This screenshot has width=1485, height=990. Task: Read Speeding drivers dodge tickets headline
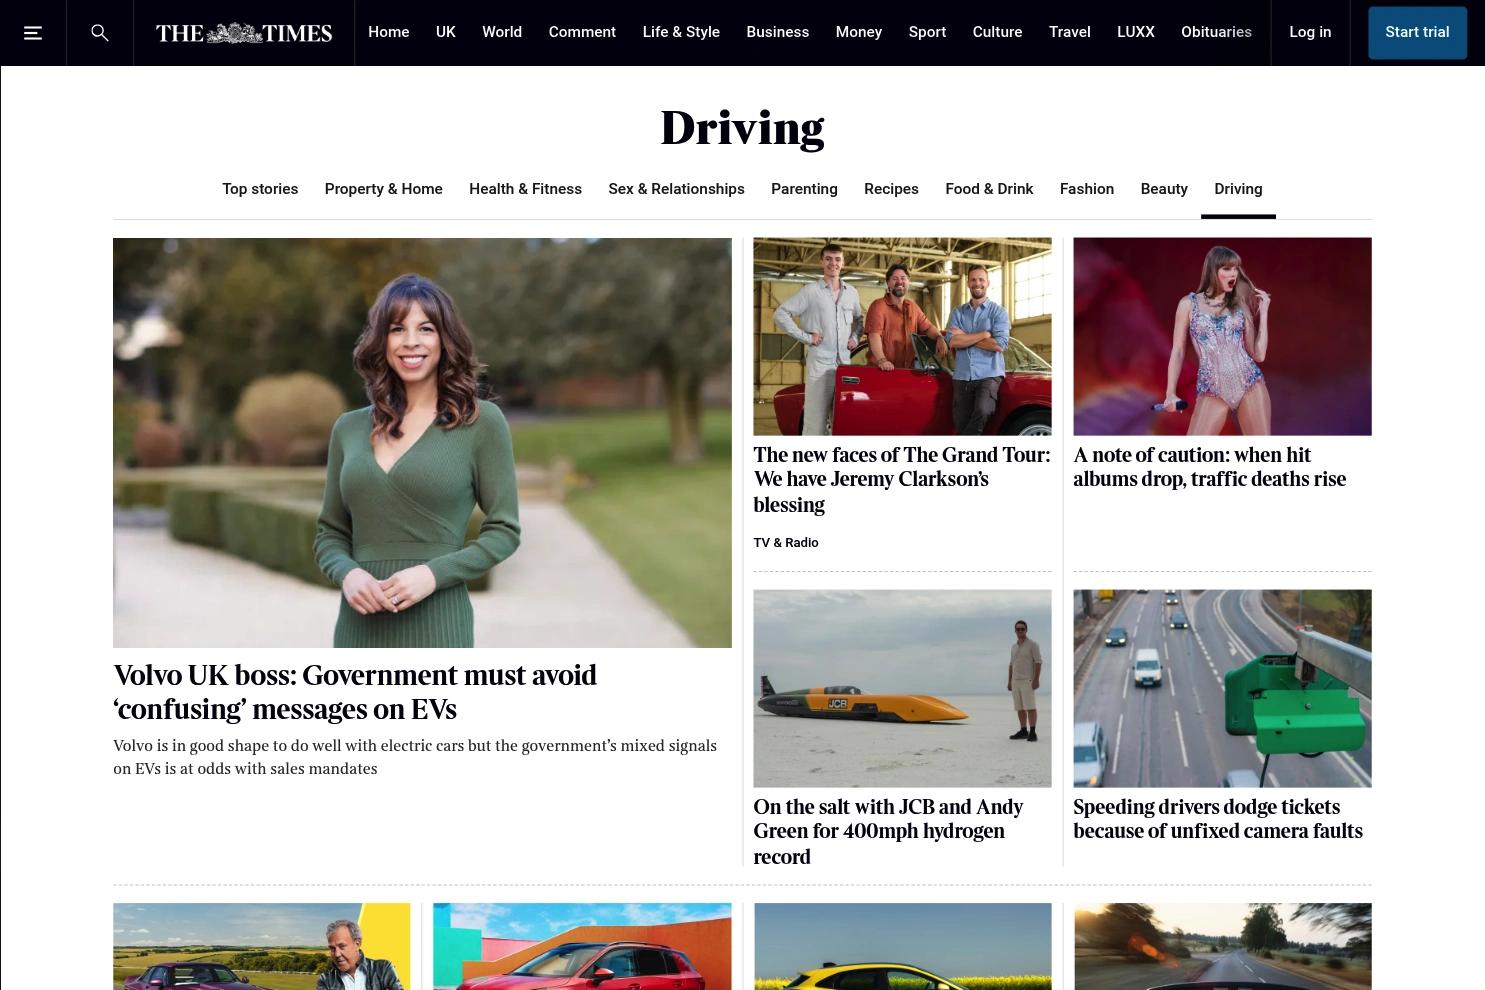click(1218, 819)
